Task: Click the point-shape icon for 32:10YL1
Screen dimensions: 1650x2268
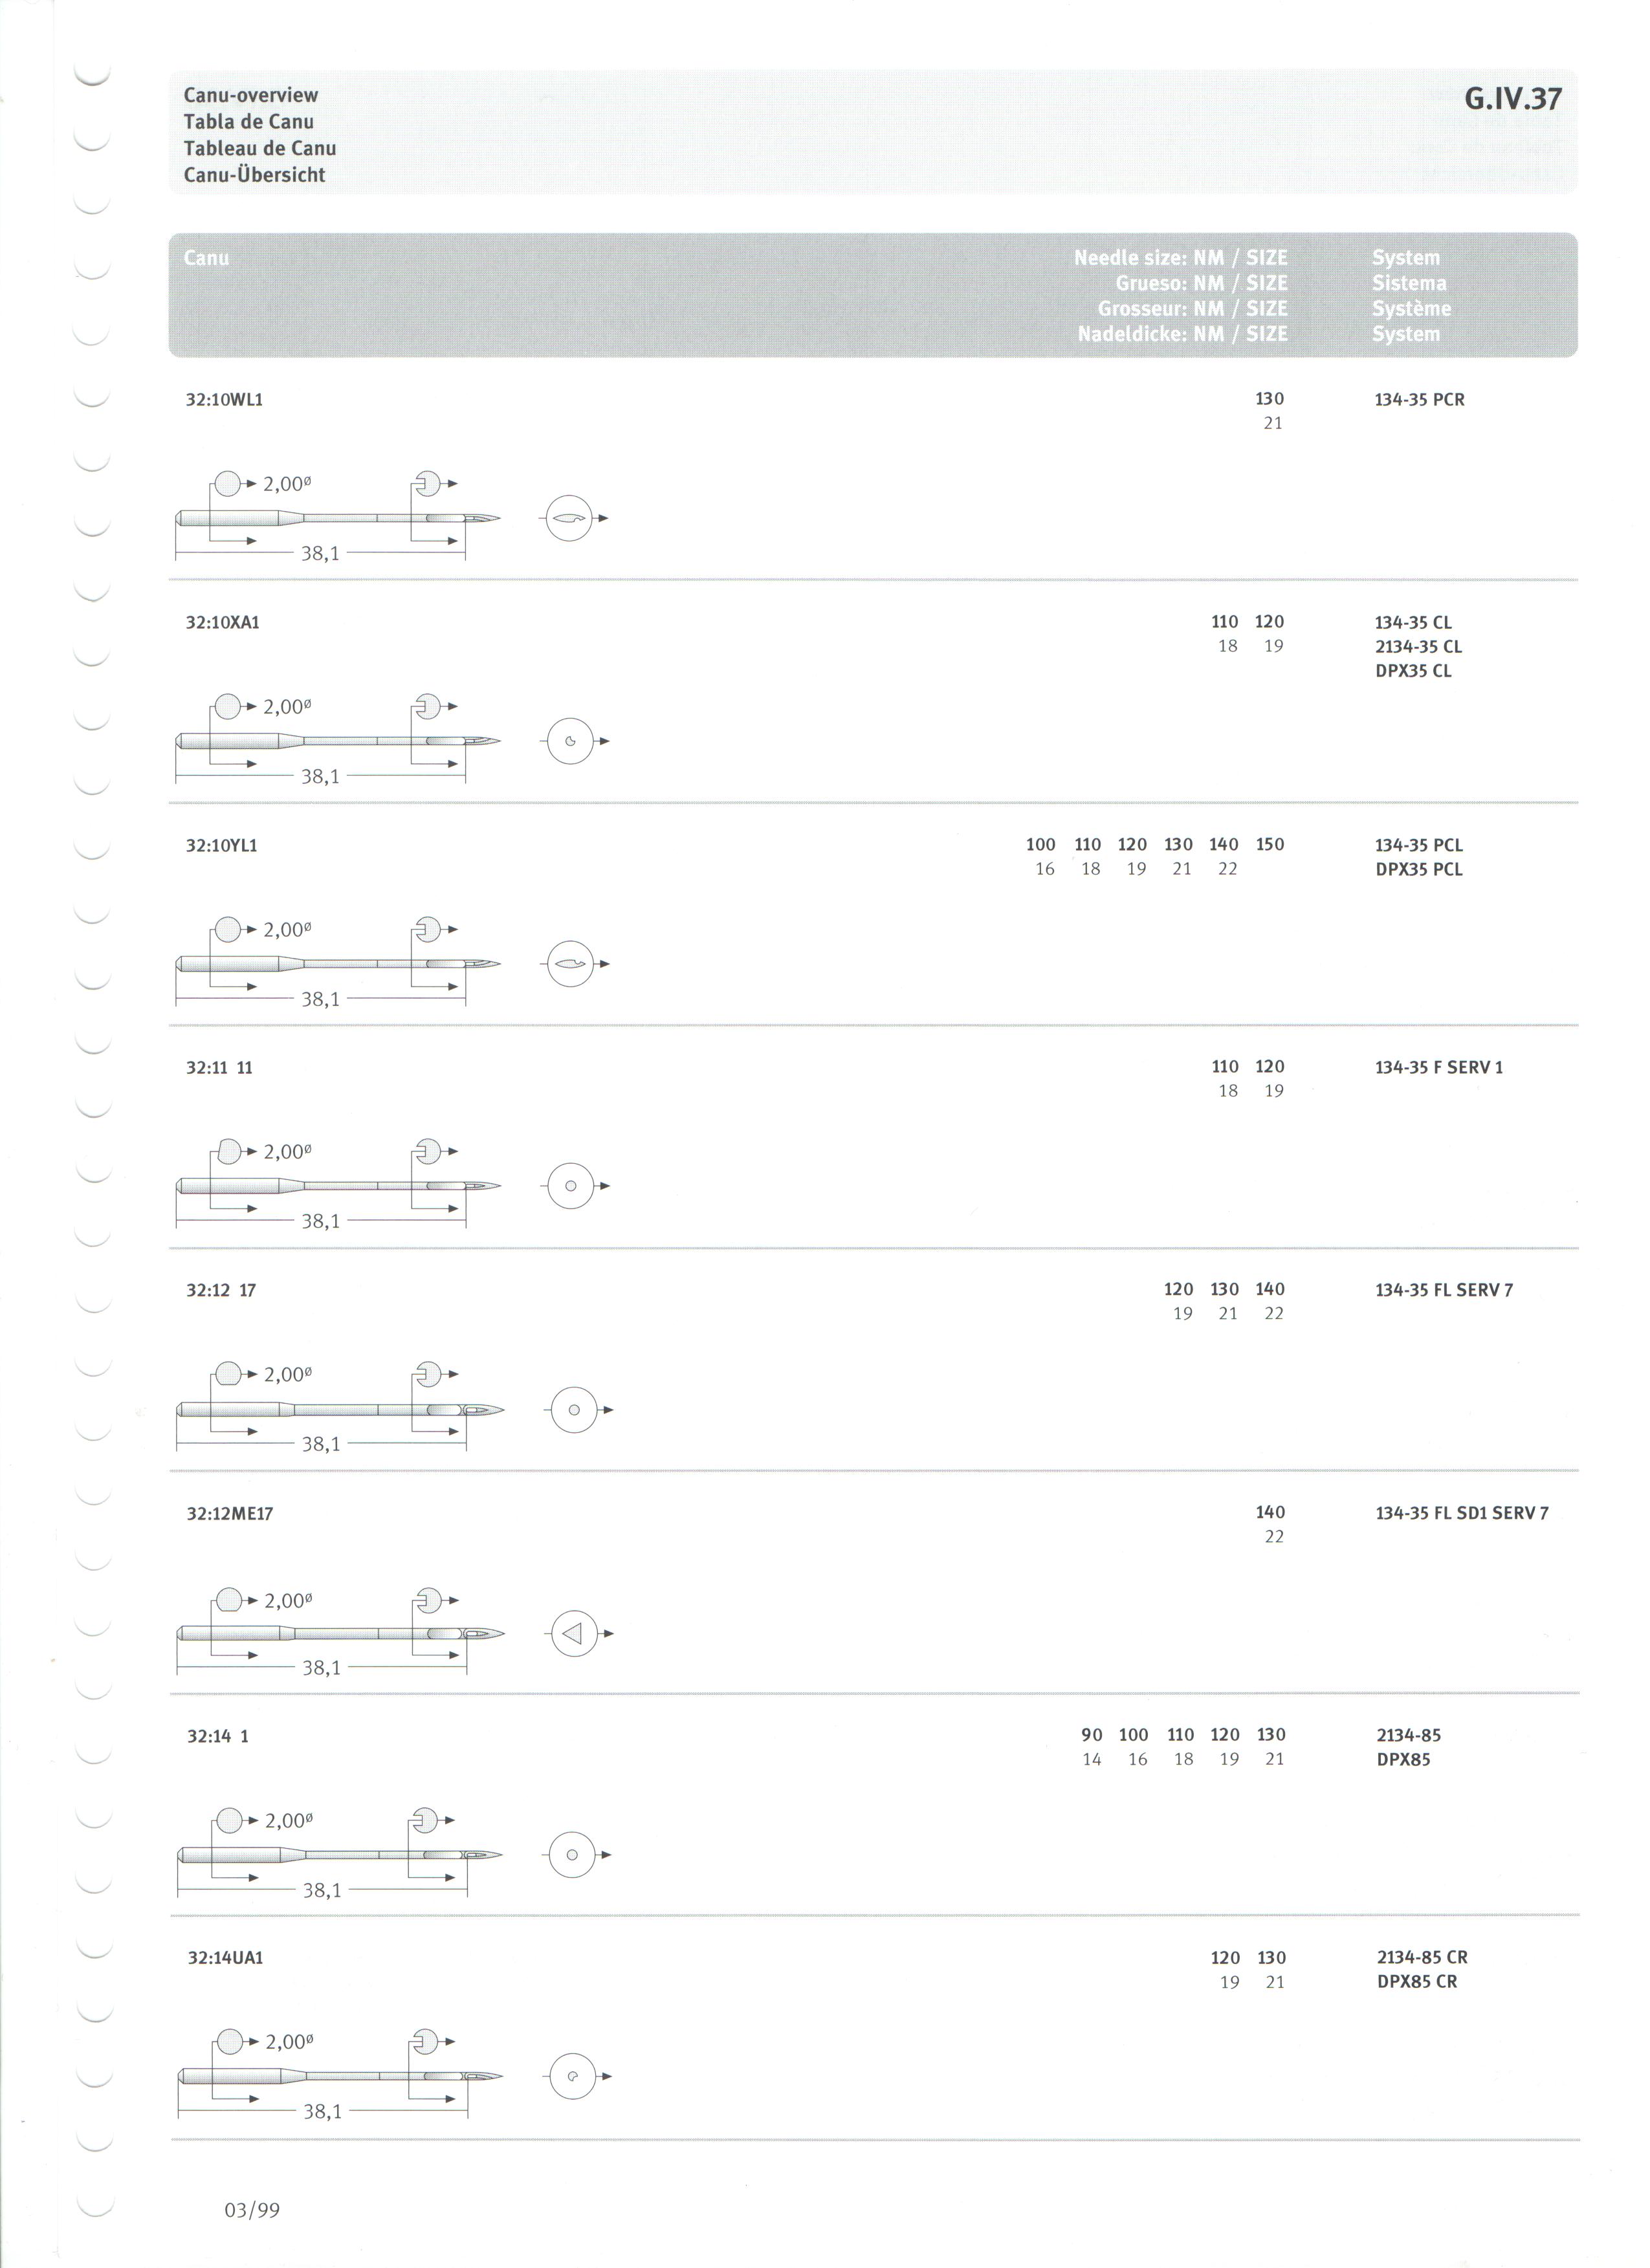Action: pyautogui.click(x=570, y=965)
